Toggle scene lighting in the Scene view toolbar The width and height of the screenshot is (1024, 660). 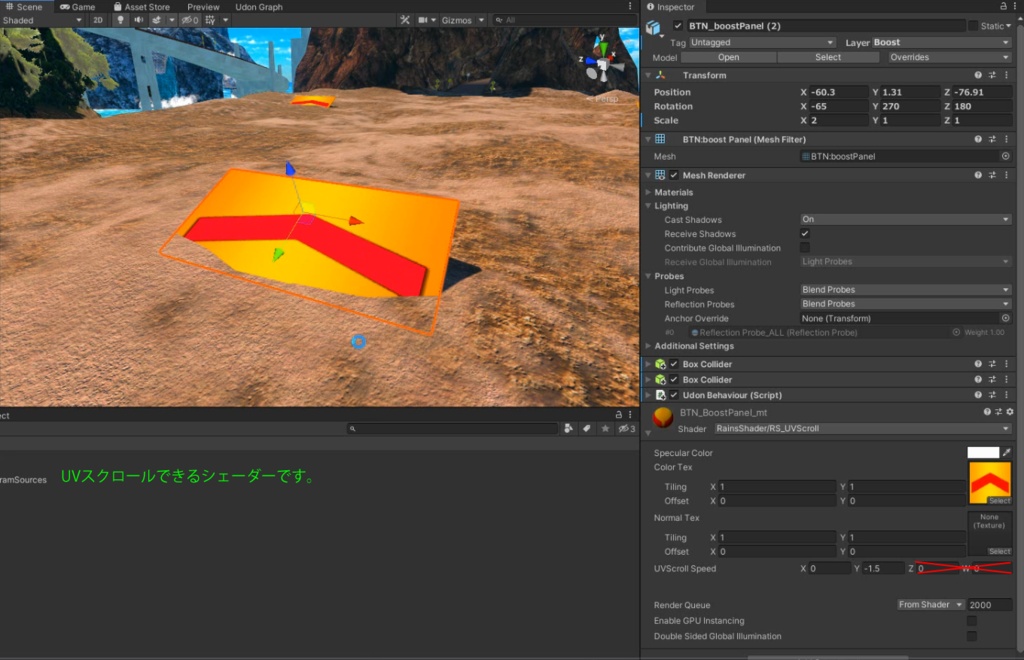[122, 20]
